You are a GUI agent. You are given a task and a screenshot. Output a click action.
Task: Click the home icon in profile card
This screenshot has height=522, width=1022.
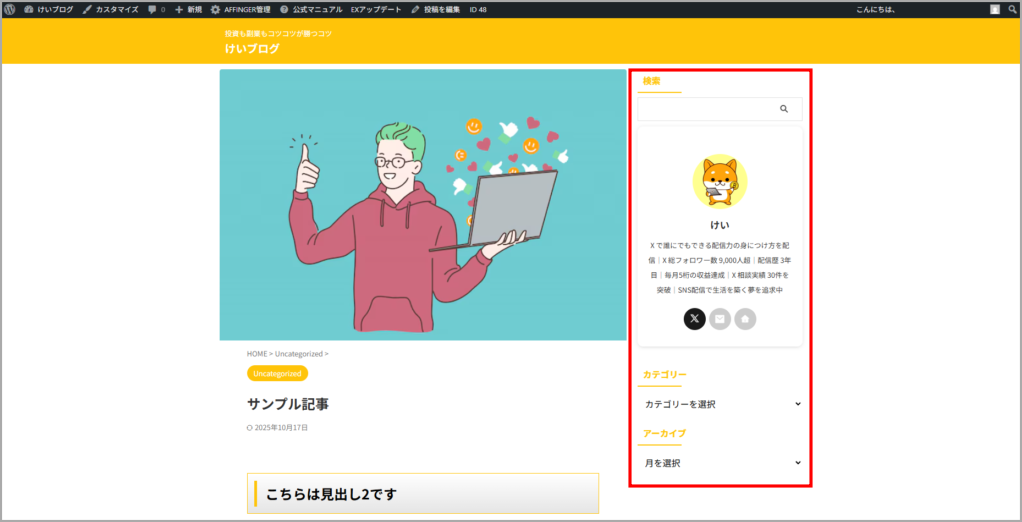[x=745, y=319]
